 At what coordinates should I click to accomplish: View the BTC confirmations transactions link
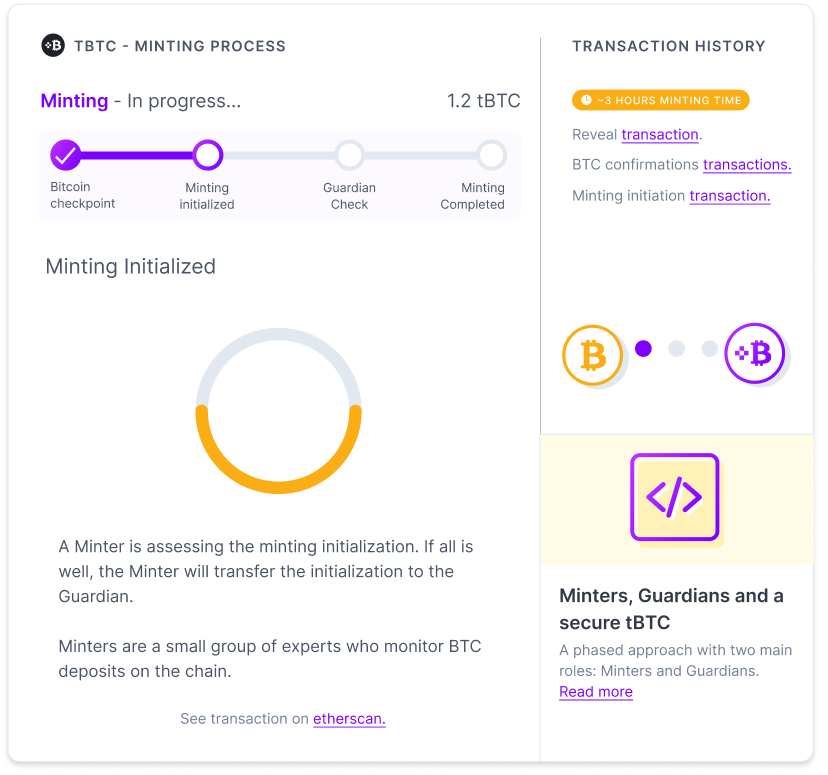pyautogui.click(x=750, y=164)
